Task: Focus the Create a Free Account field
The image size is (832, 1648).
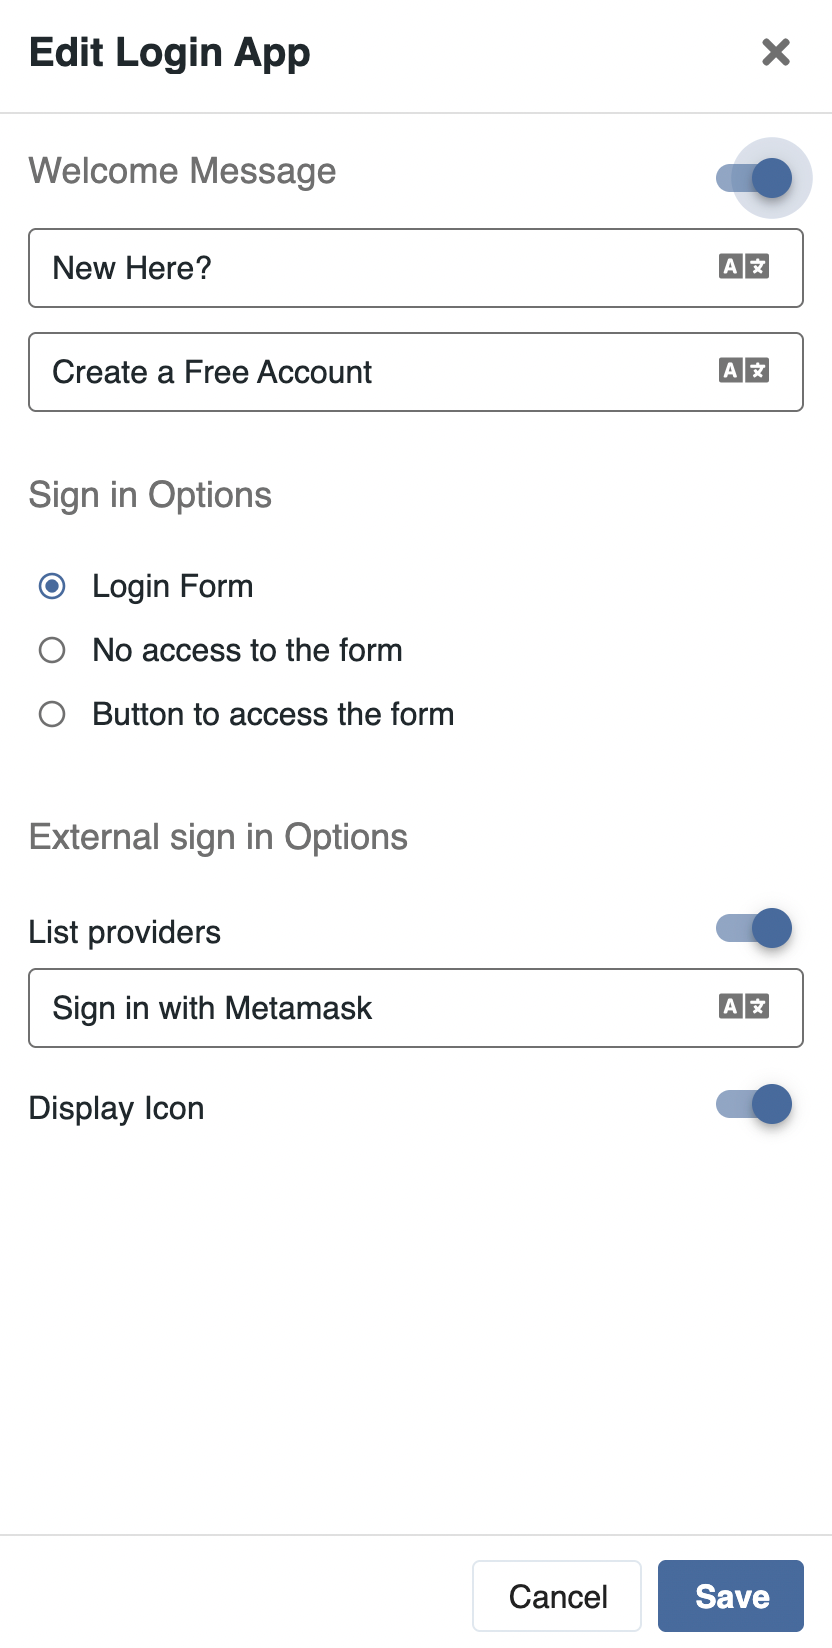Action: point(370,372)
